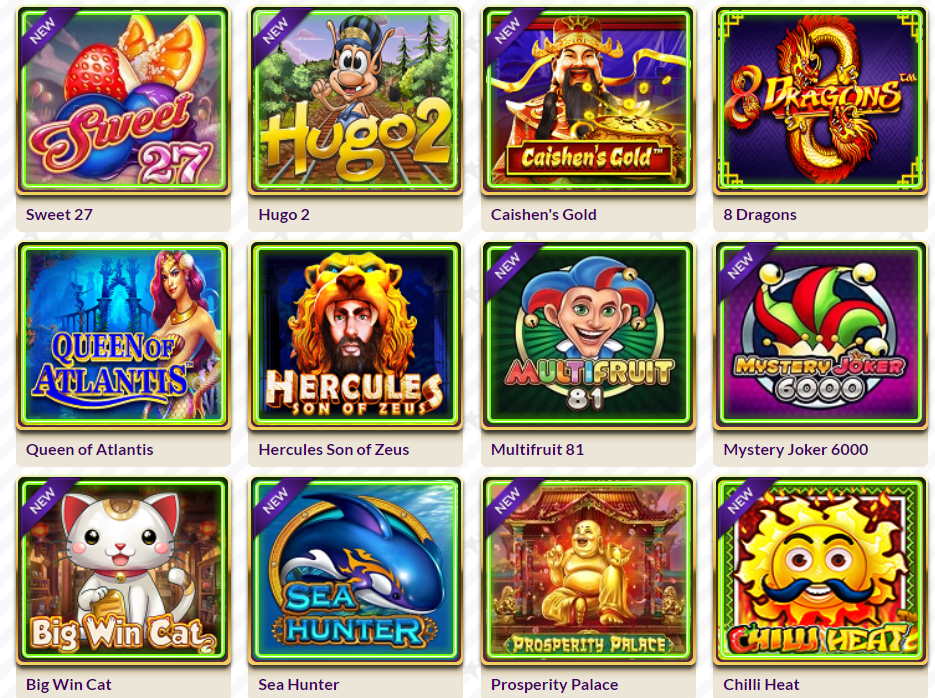This screenshot has height=698, width=935.
Task: Open the 8 Dragons game artwork
Action: point(821,100)
